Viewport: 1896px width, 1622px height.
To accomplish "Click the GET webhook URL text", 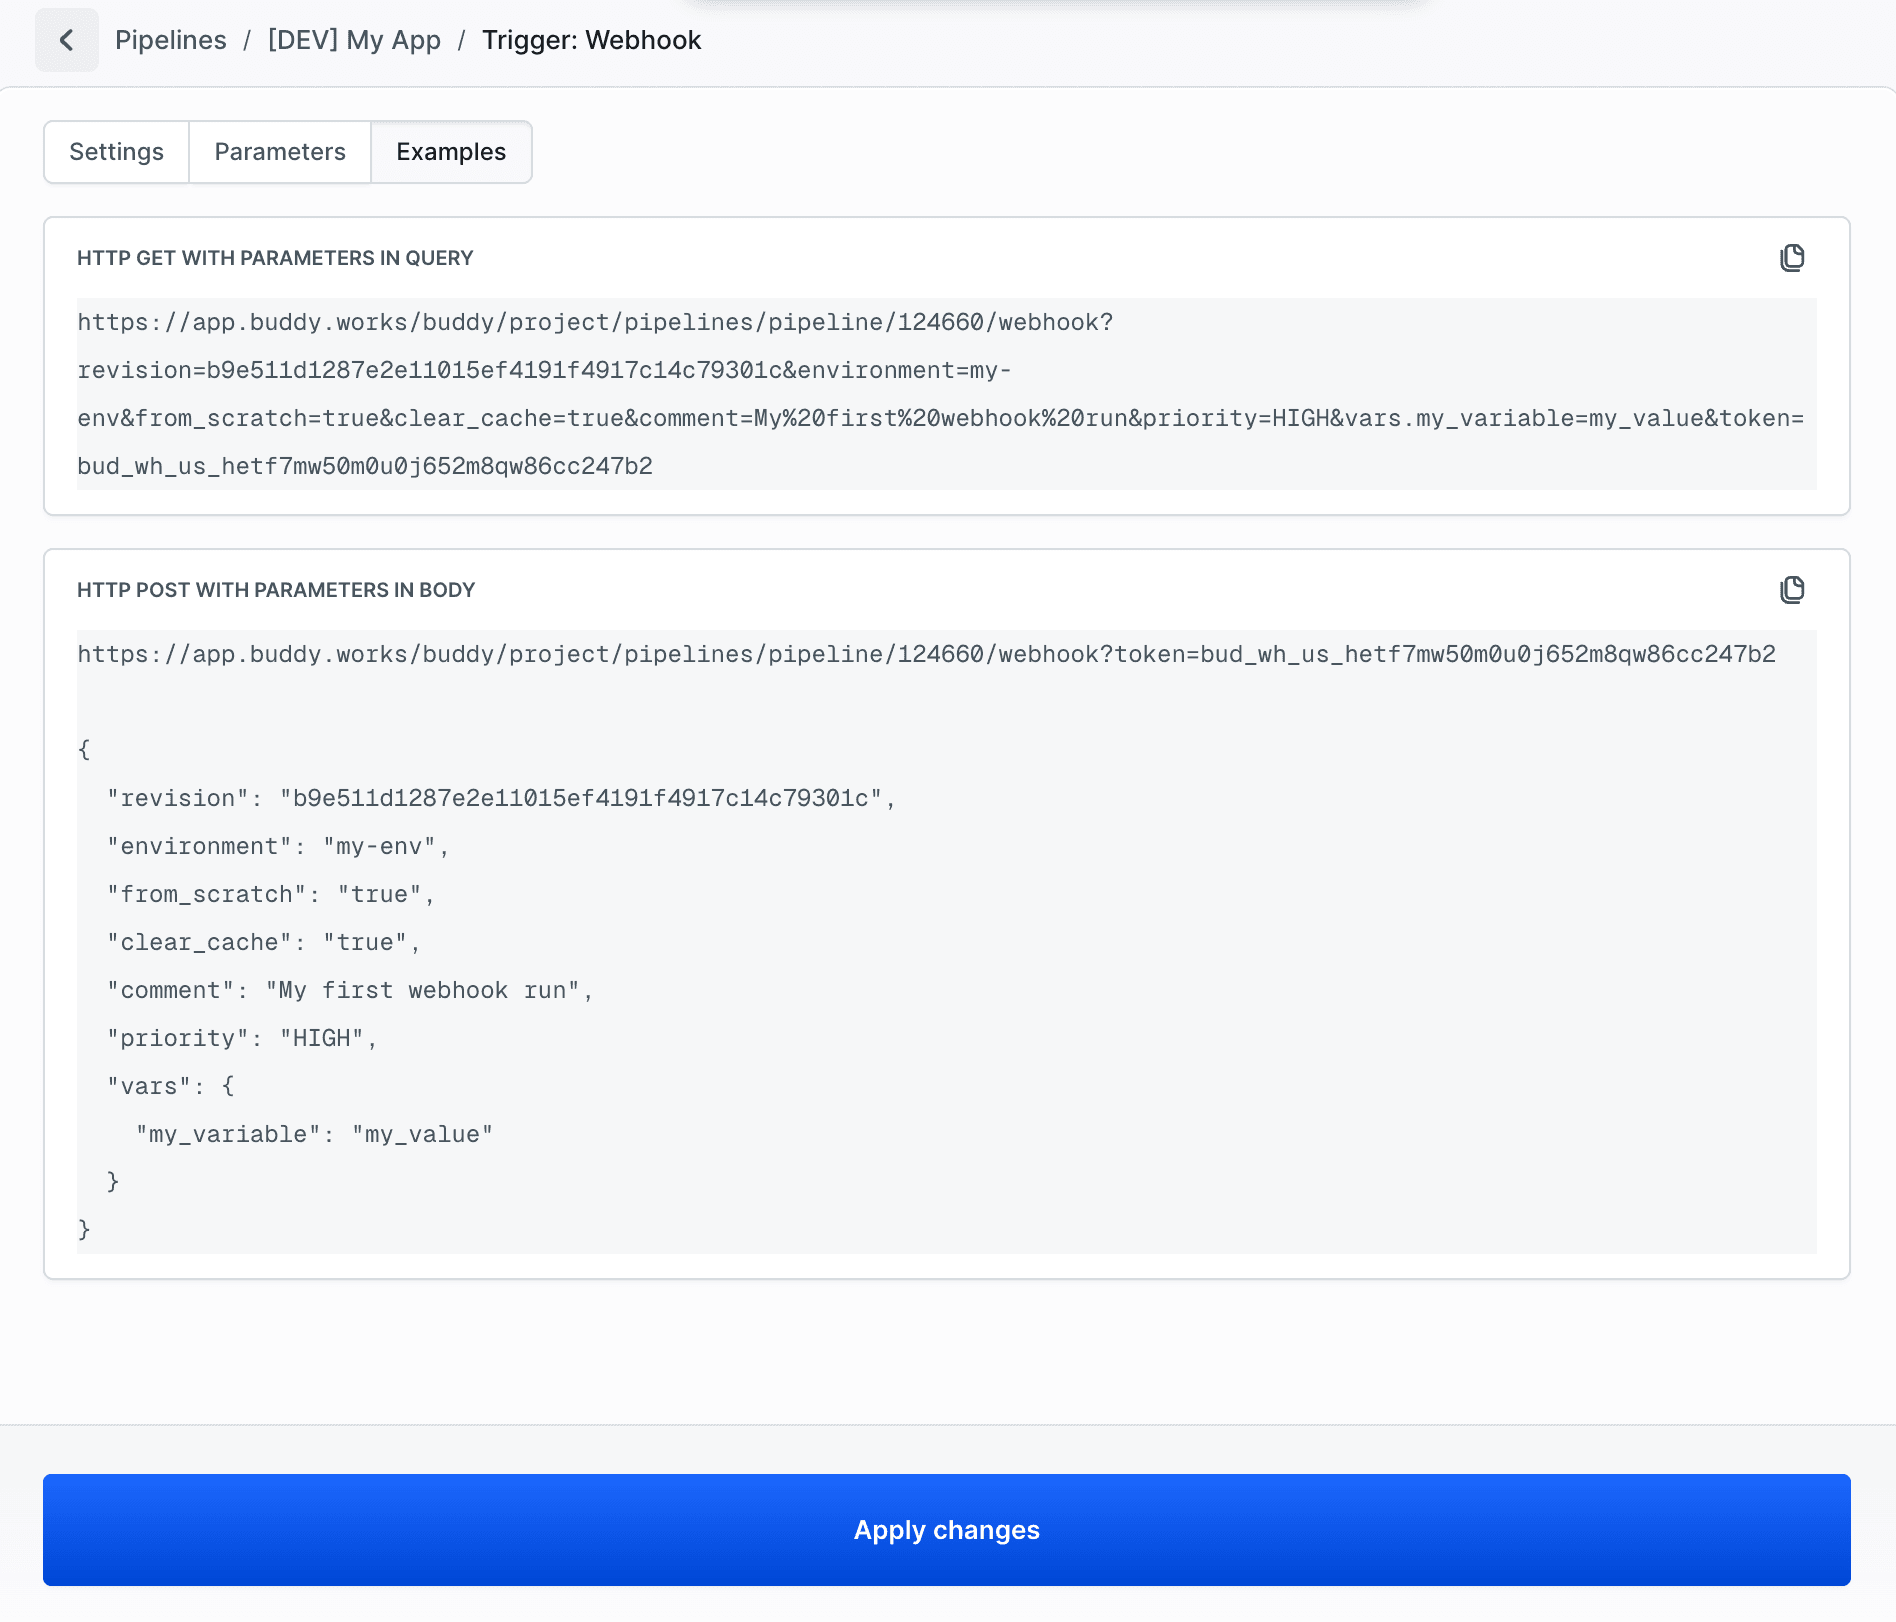I will [594, 322].
